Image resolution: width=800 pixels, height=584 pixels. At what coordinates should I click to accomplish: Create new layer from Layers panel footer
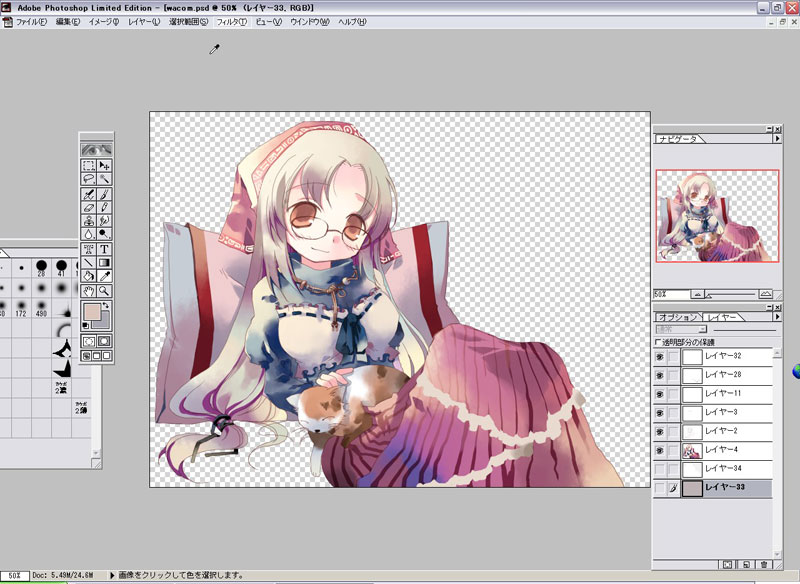[x=746, y=565]
